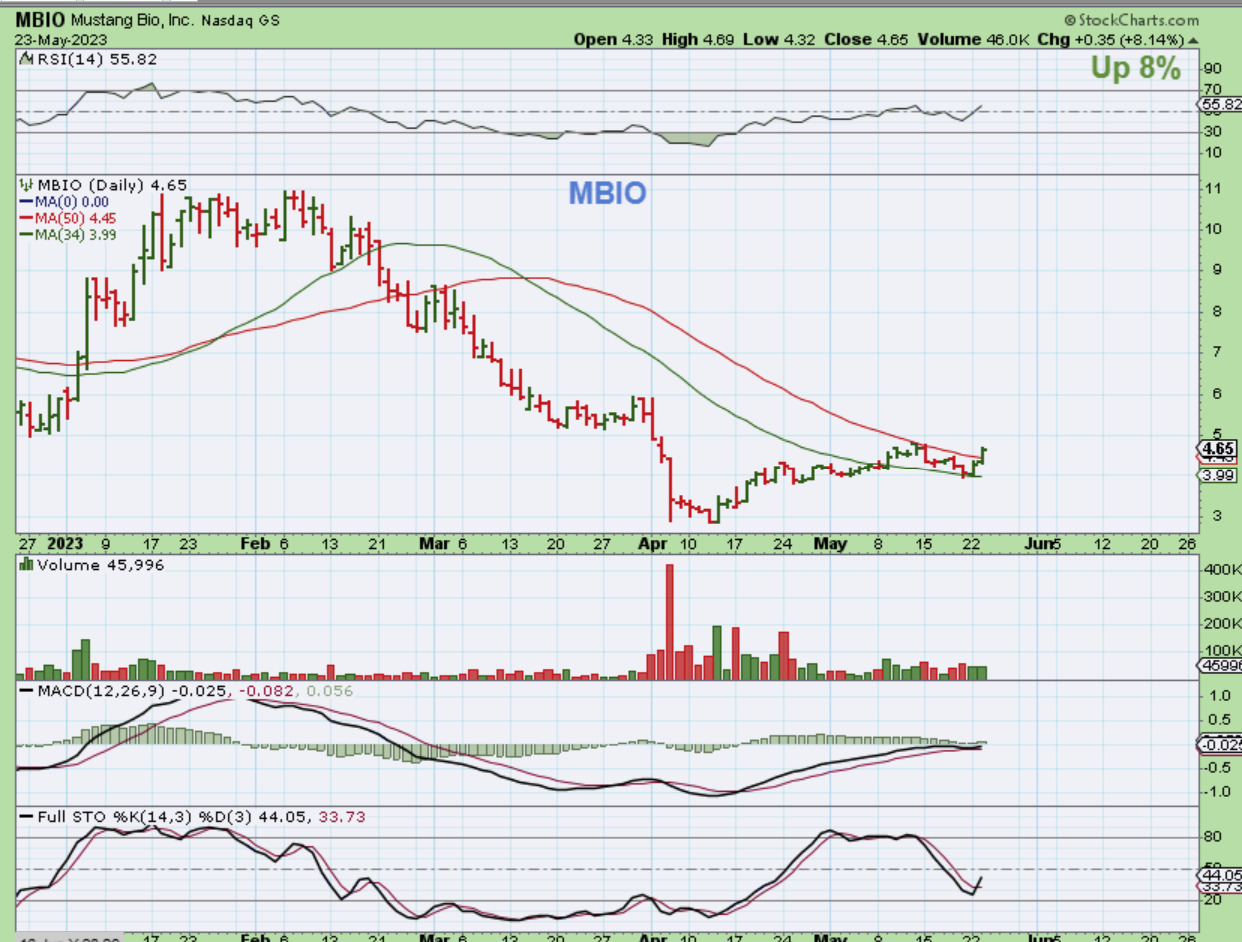Click the 45996 flag on the volume axis
Image resolution: width=1242 pixels, height=942 pixels.
click(1221, 664)
